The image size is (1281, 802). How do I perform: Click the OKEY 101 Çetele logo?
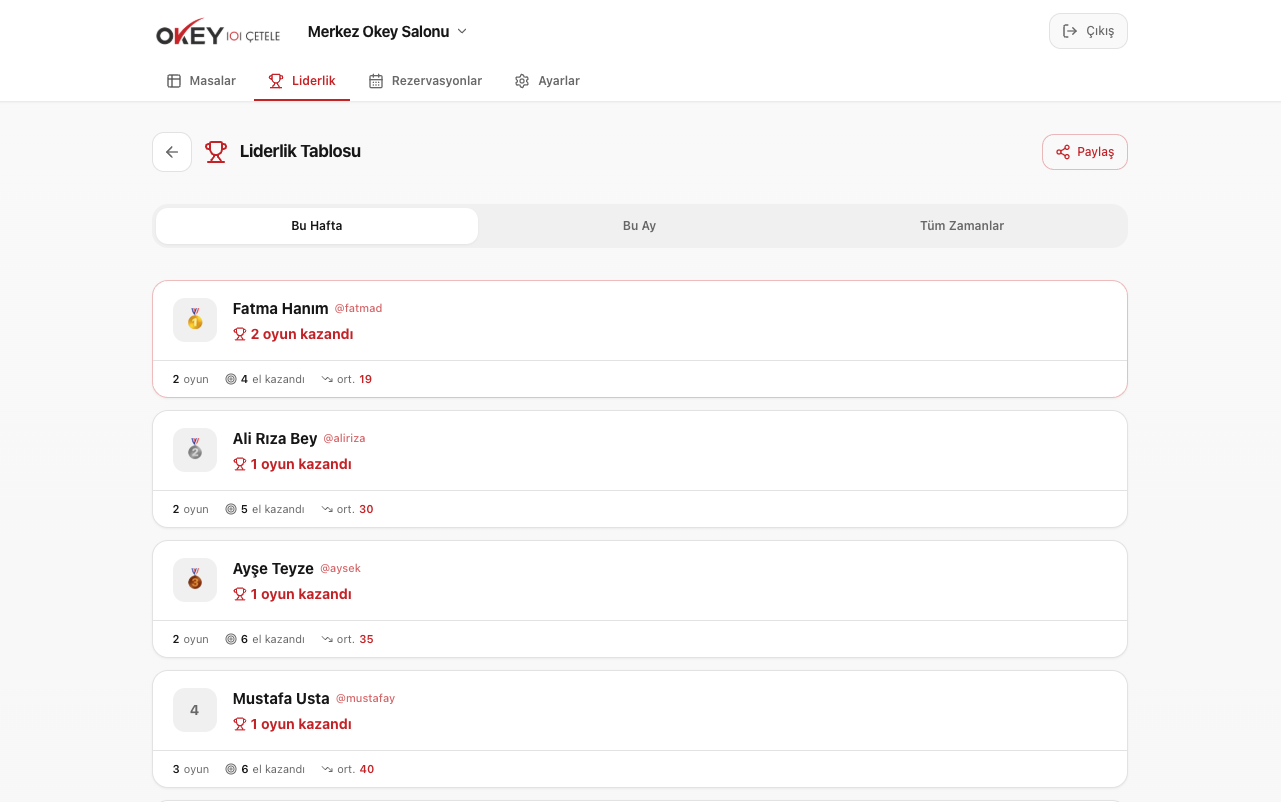(218, 33)
